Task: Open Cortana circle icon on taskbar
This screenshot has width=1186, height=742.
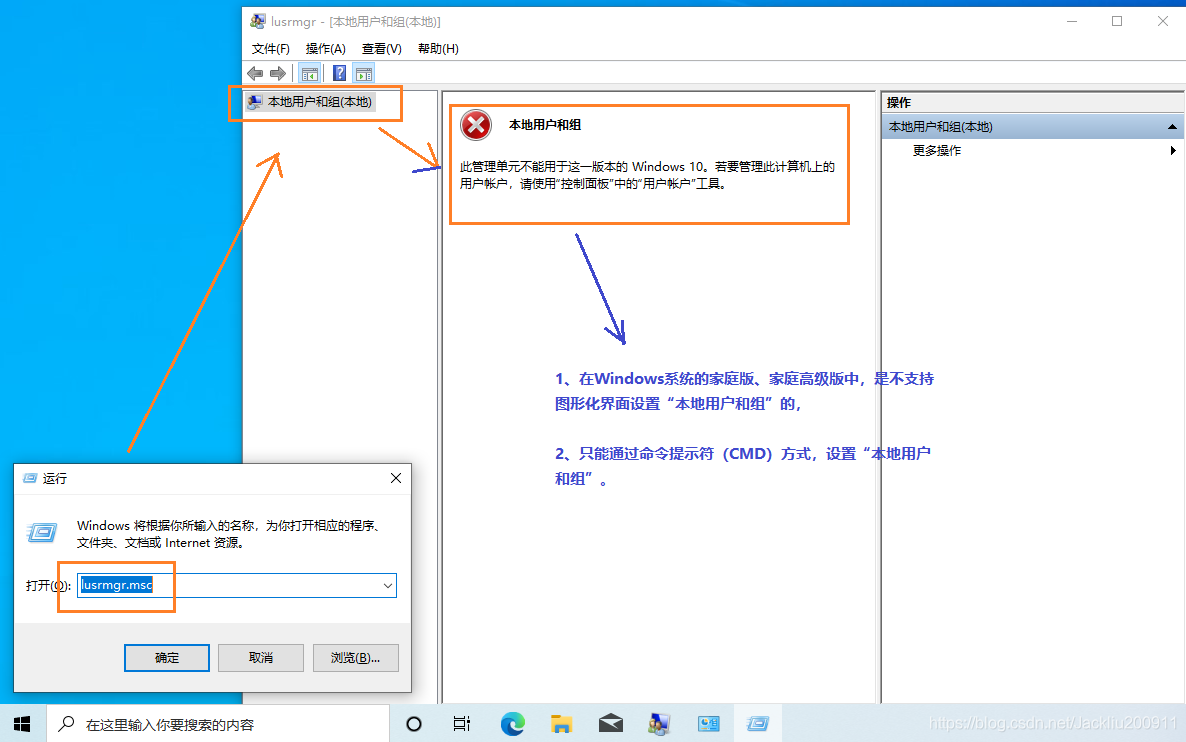Action: 414,724
